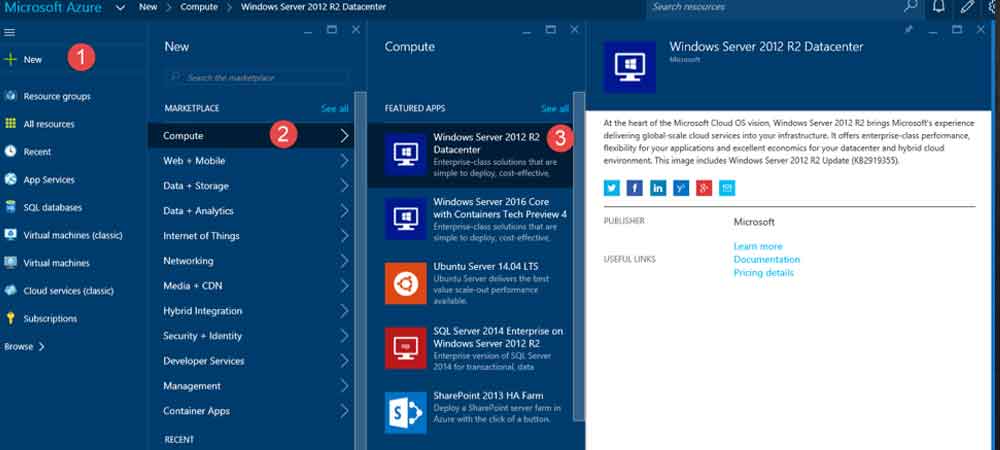Expand Browse in the left sidebar
The width and height of the screenshot is (1000, 450).
pos(24,347)
